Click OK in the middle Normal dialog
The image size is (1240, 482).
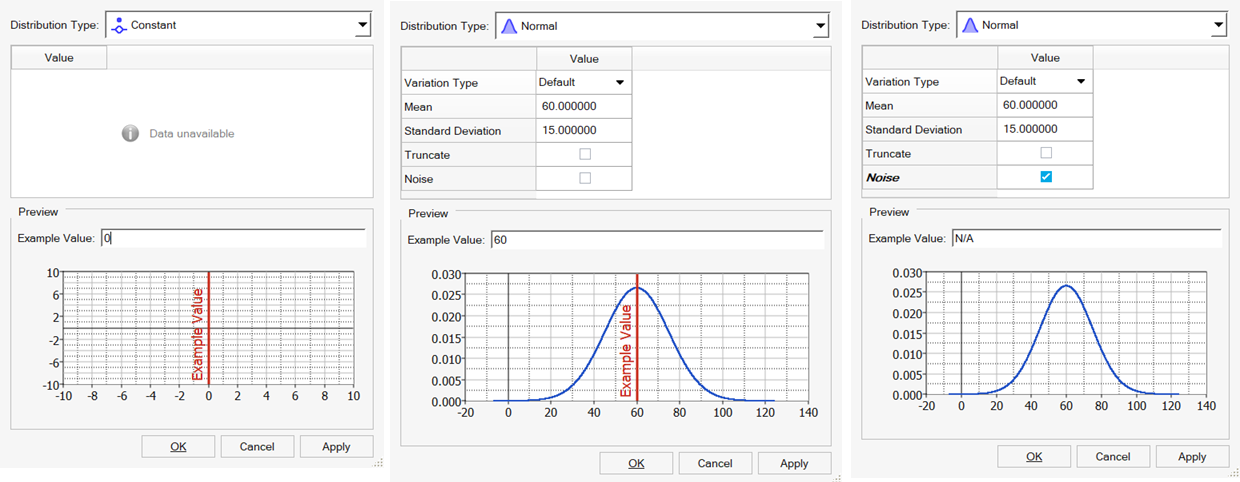point(636,463)
